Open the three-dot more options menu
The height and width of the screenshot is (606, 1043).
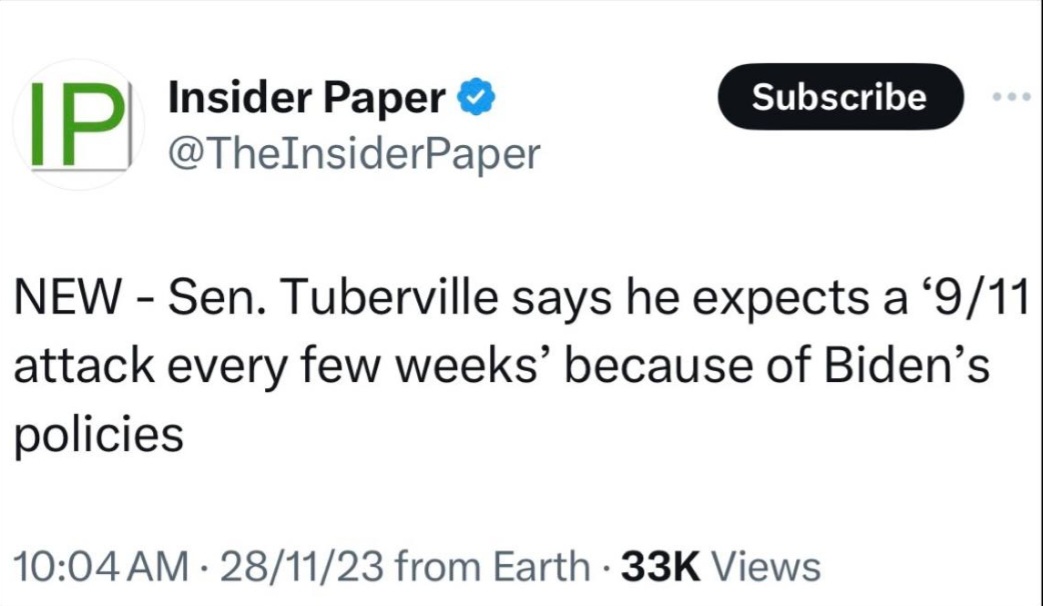pyautogui.click(x=1011, y=97)
